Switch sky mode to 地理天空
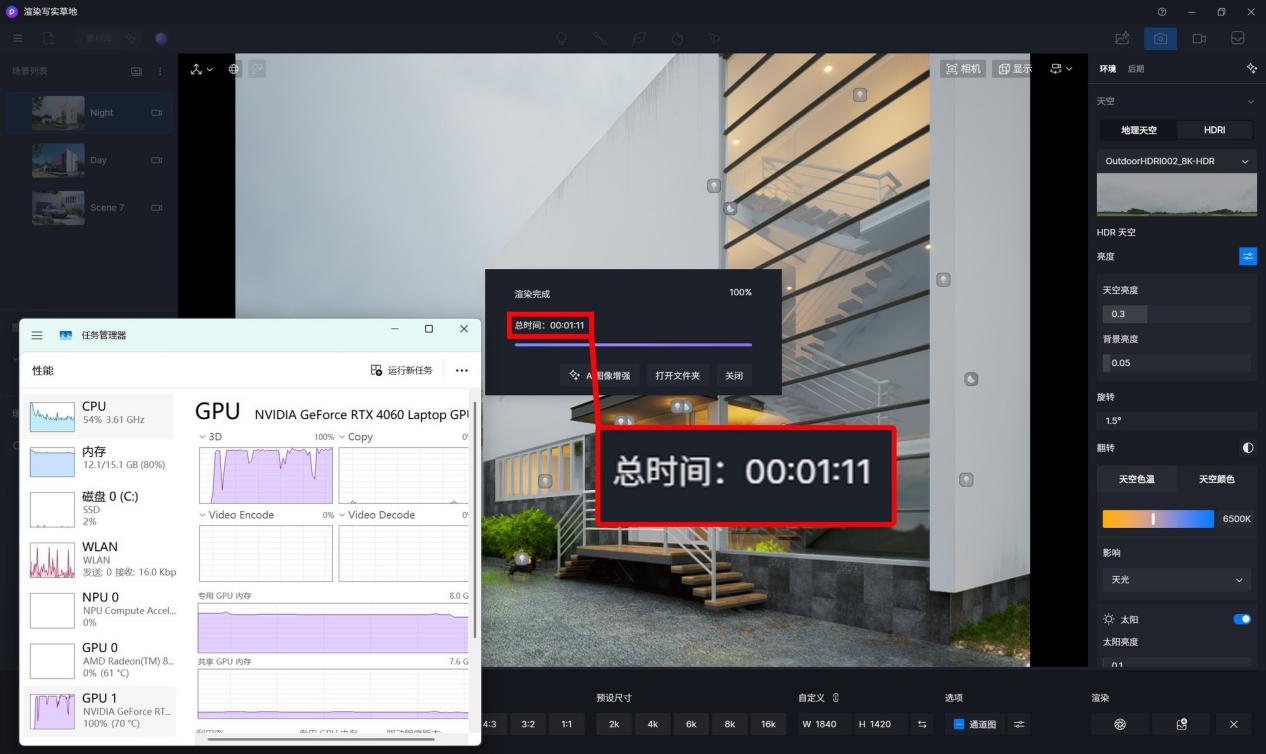 (x=1138, y=130)
